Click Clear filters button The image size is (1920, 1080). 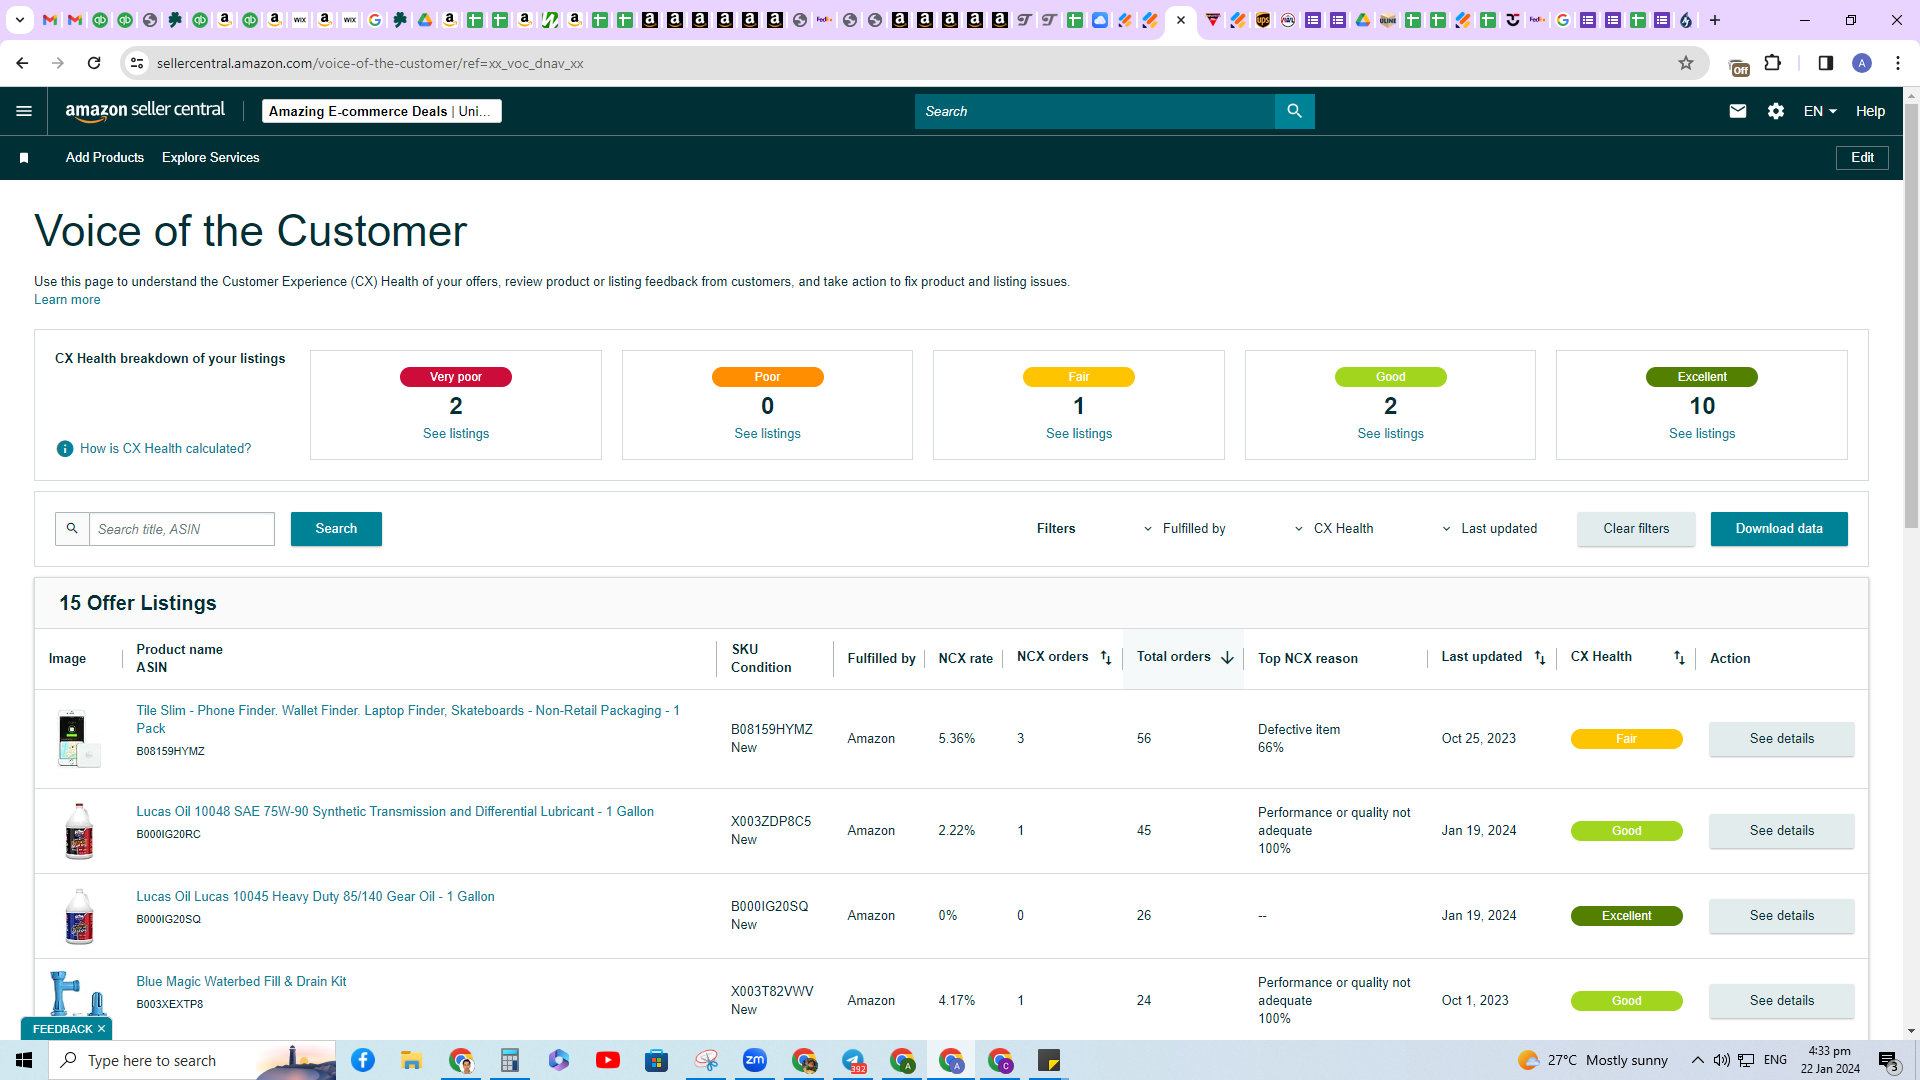pyautogui.click(x=1636, y=529)
